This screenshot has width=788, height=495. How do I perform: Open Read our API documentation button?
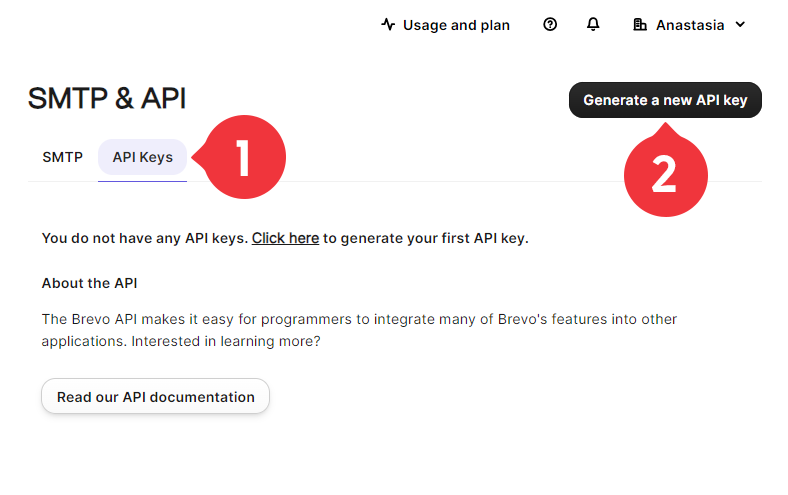[x=155, y=397]
